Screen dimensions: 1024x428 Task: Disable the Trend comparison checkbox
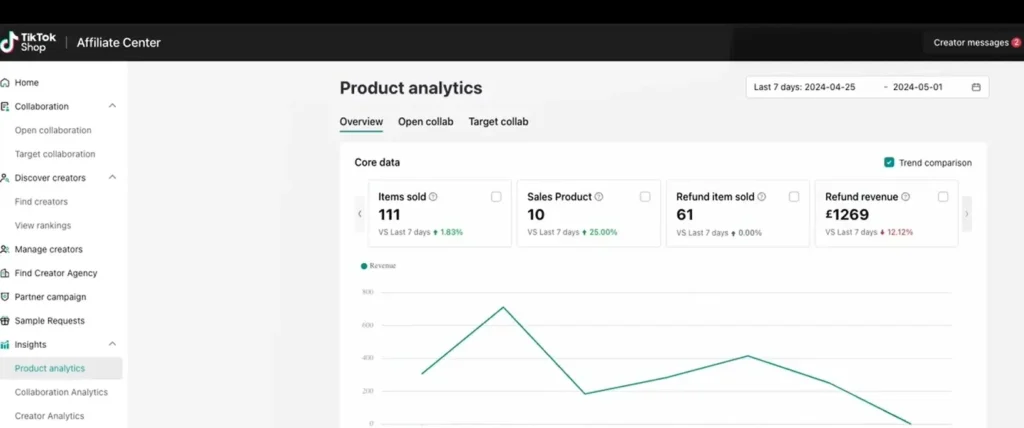pos(889,163)
